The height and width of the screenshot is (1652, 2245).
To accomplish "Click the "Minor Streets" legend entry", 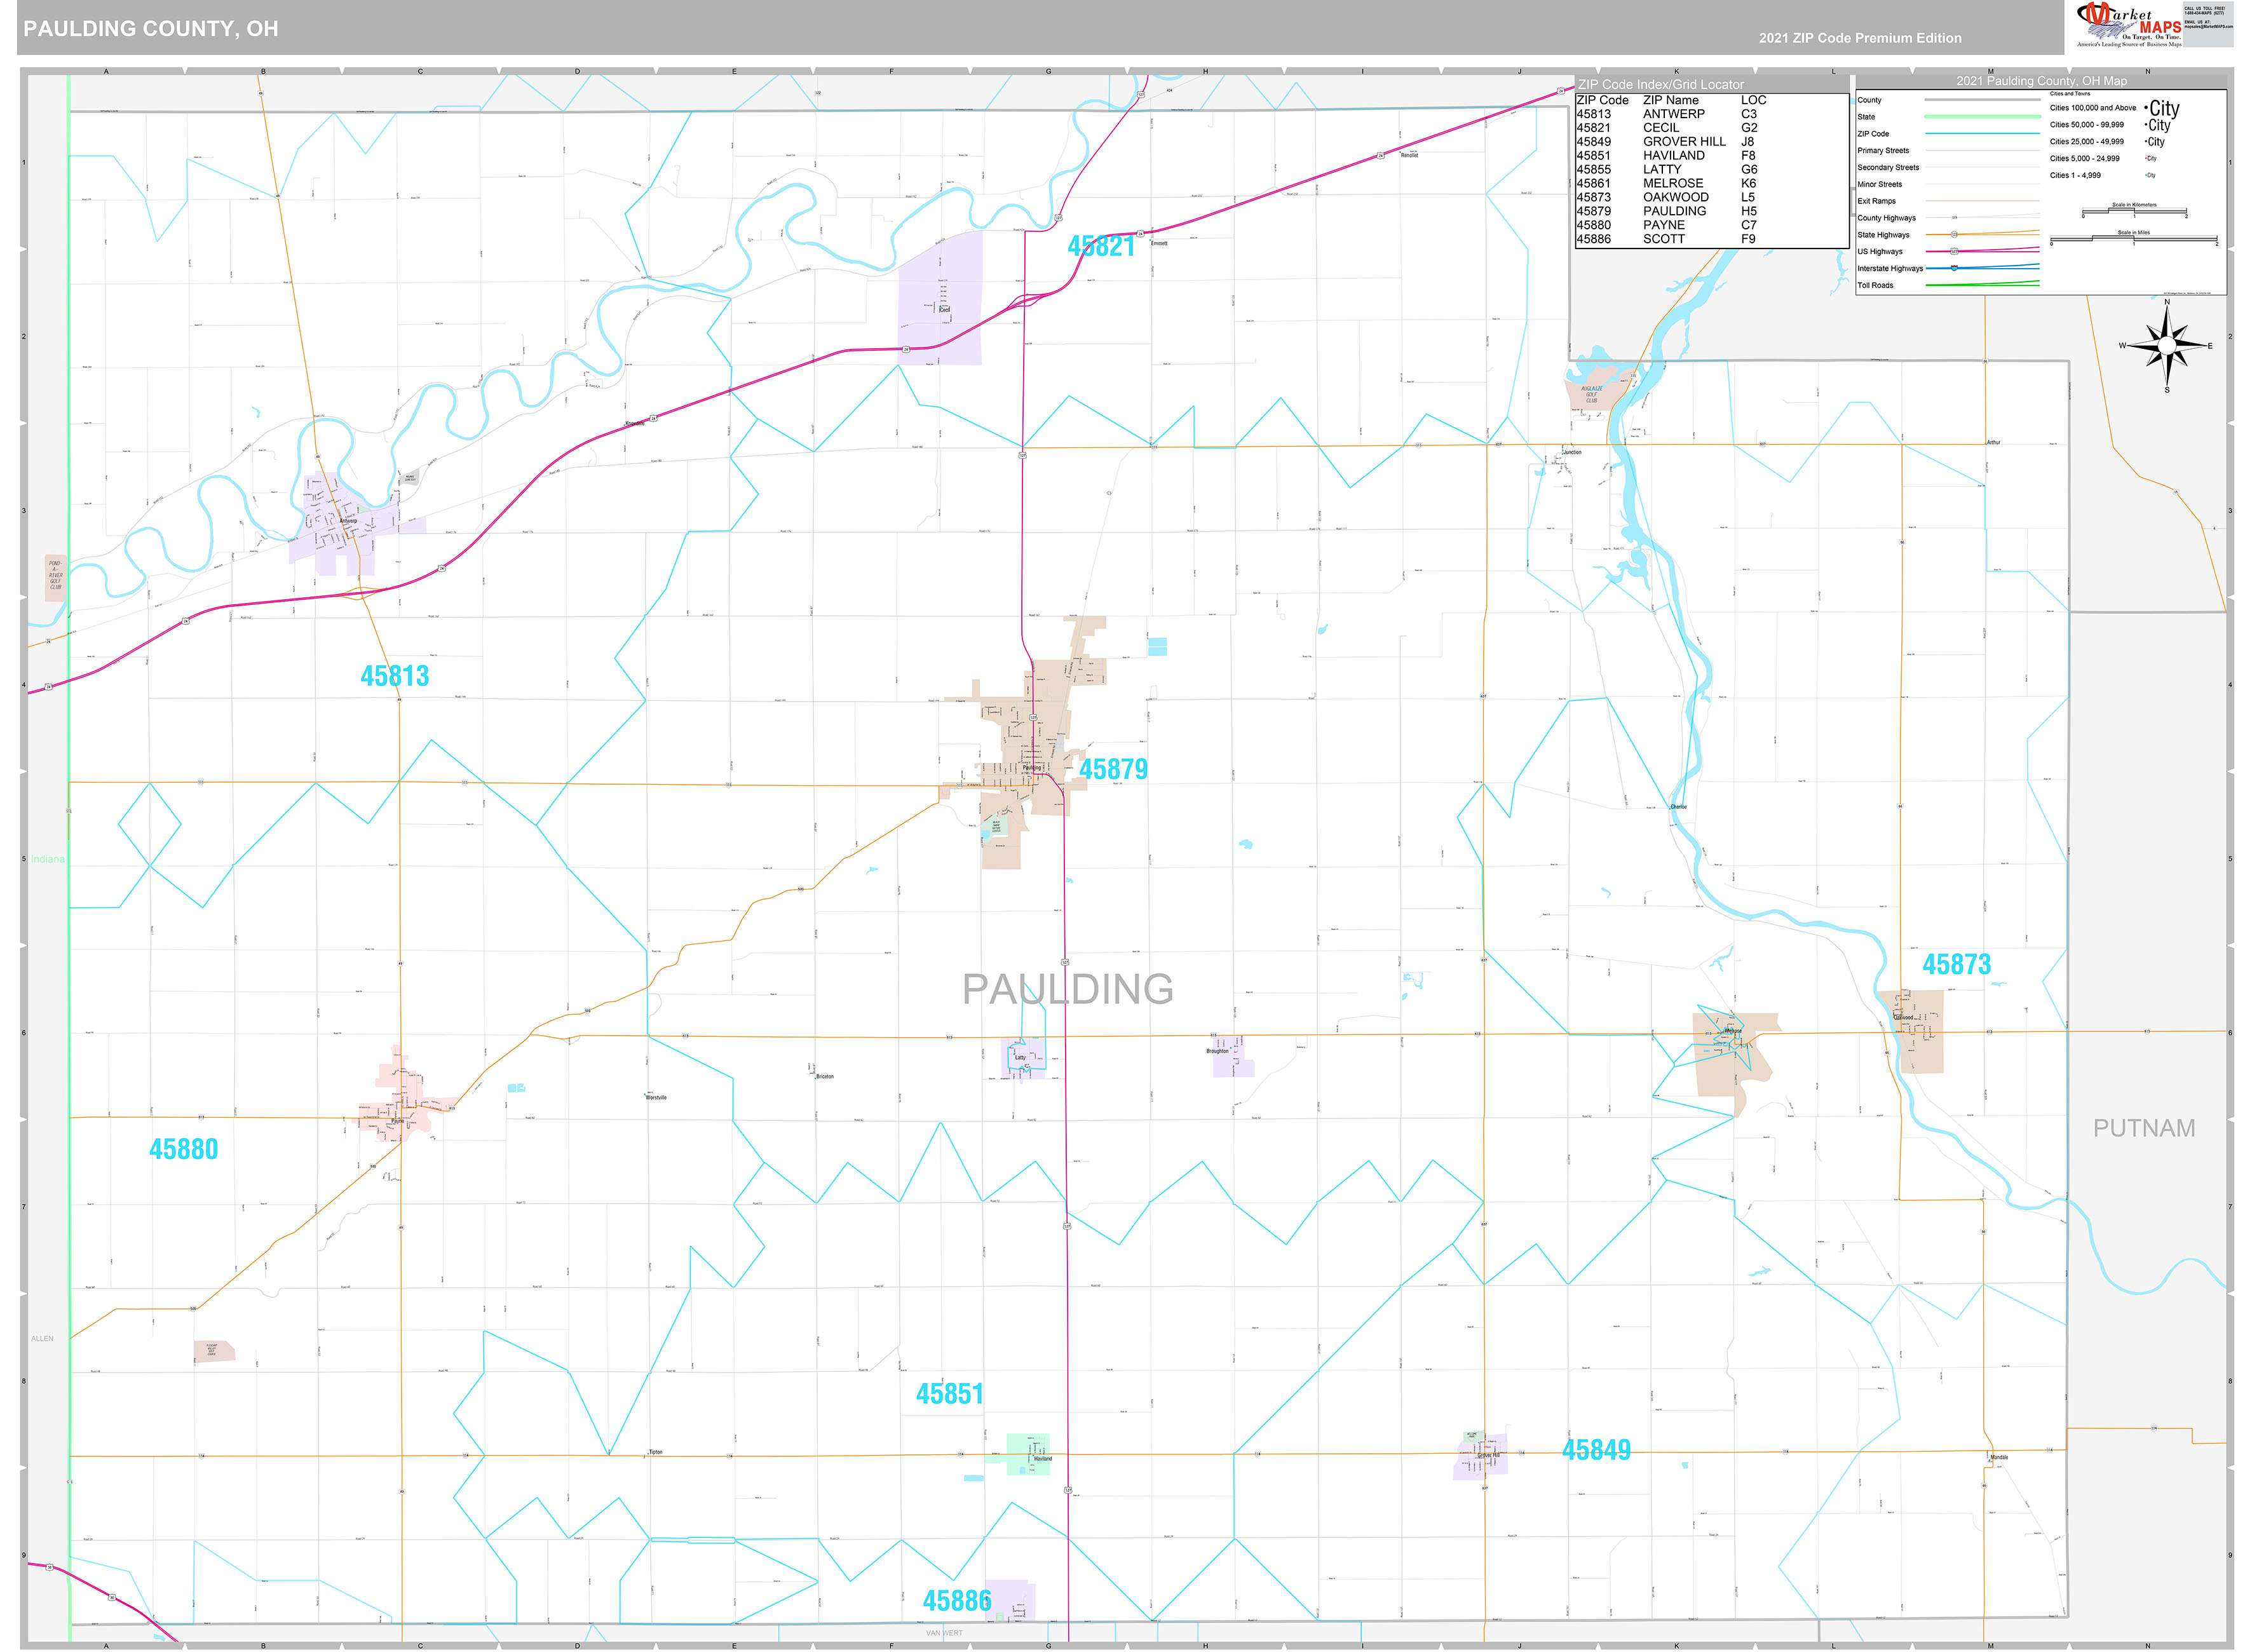I will coord(1880,185).
